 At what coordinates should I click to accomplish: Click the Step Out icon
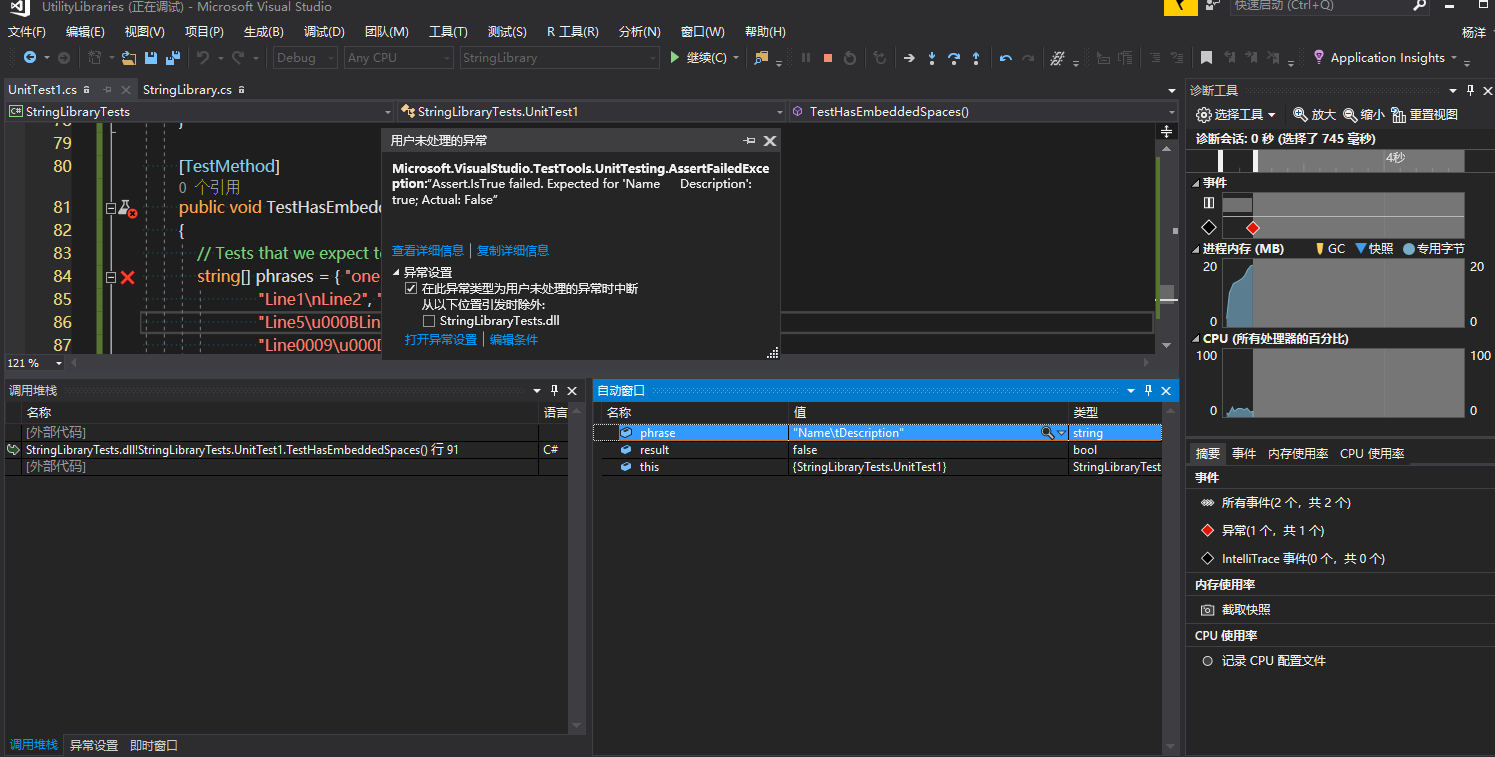(976, 58)
